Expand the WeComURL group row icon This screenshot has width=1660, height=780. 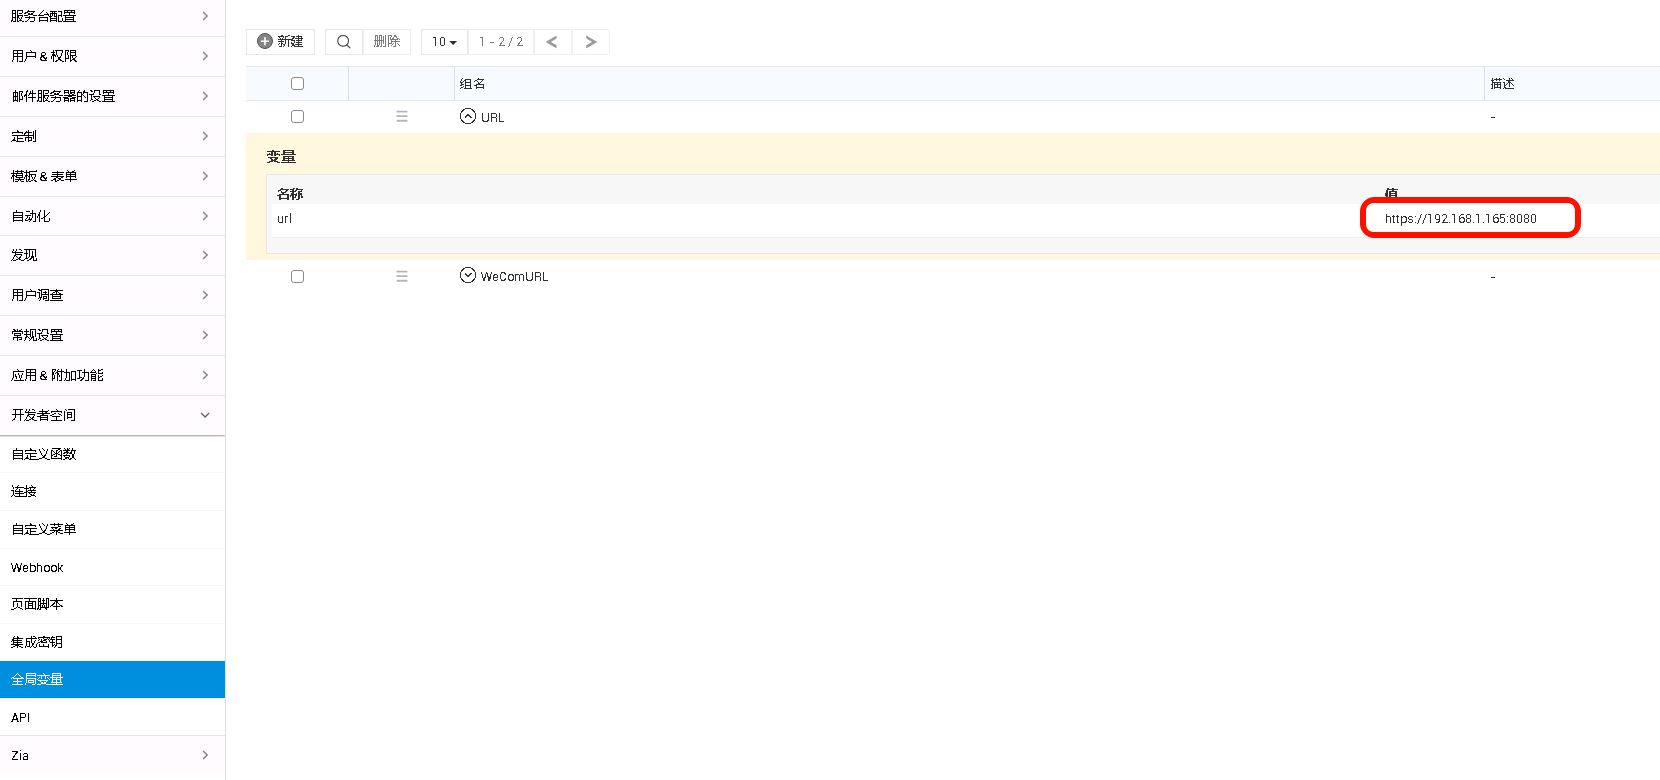(468, 276)
